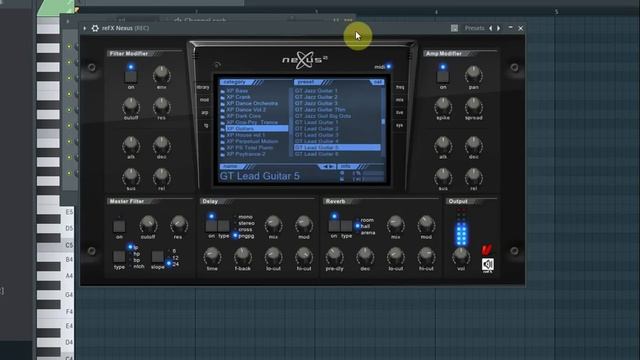Select the room reverb type

click(x=366, y=220)
